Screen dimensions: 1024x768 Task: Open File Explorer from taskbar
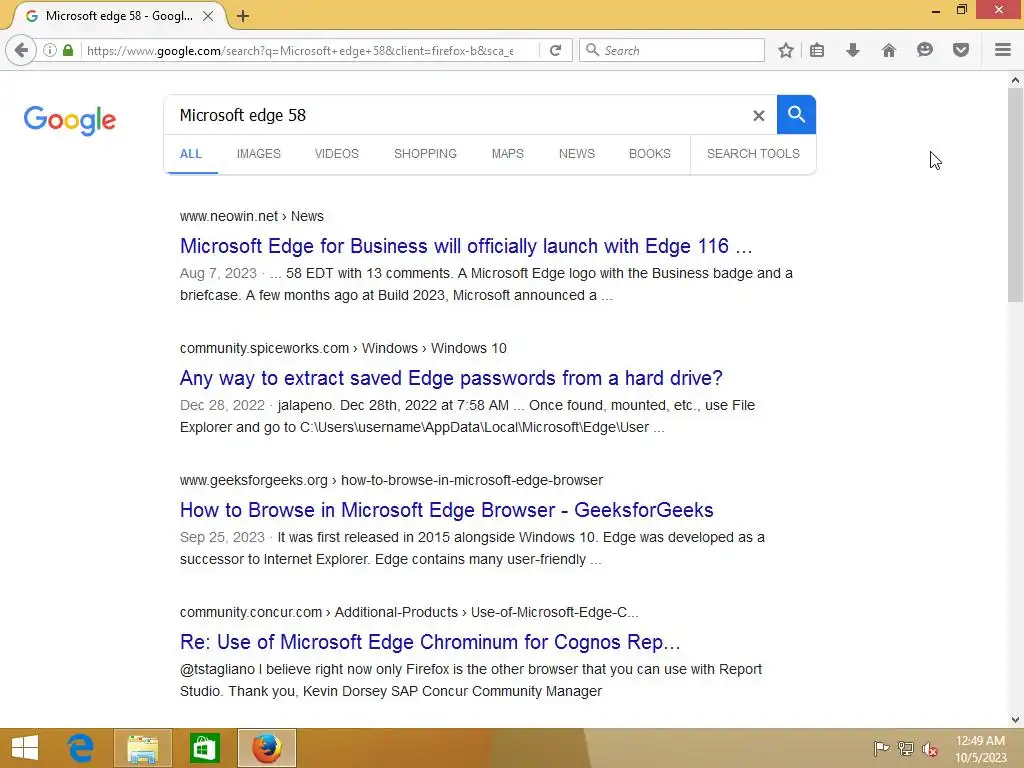[143, 748]
